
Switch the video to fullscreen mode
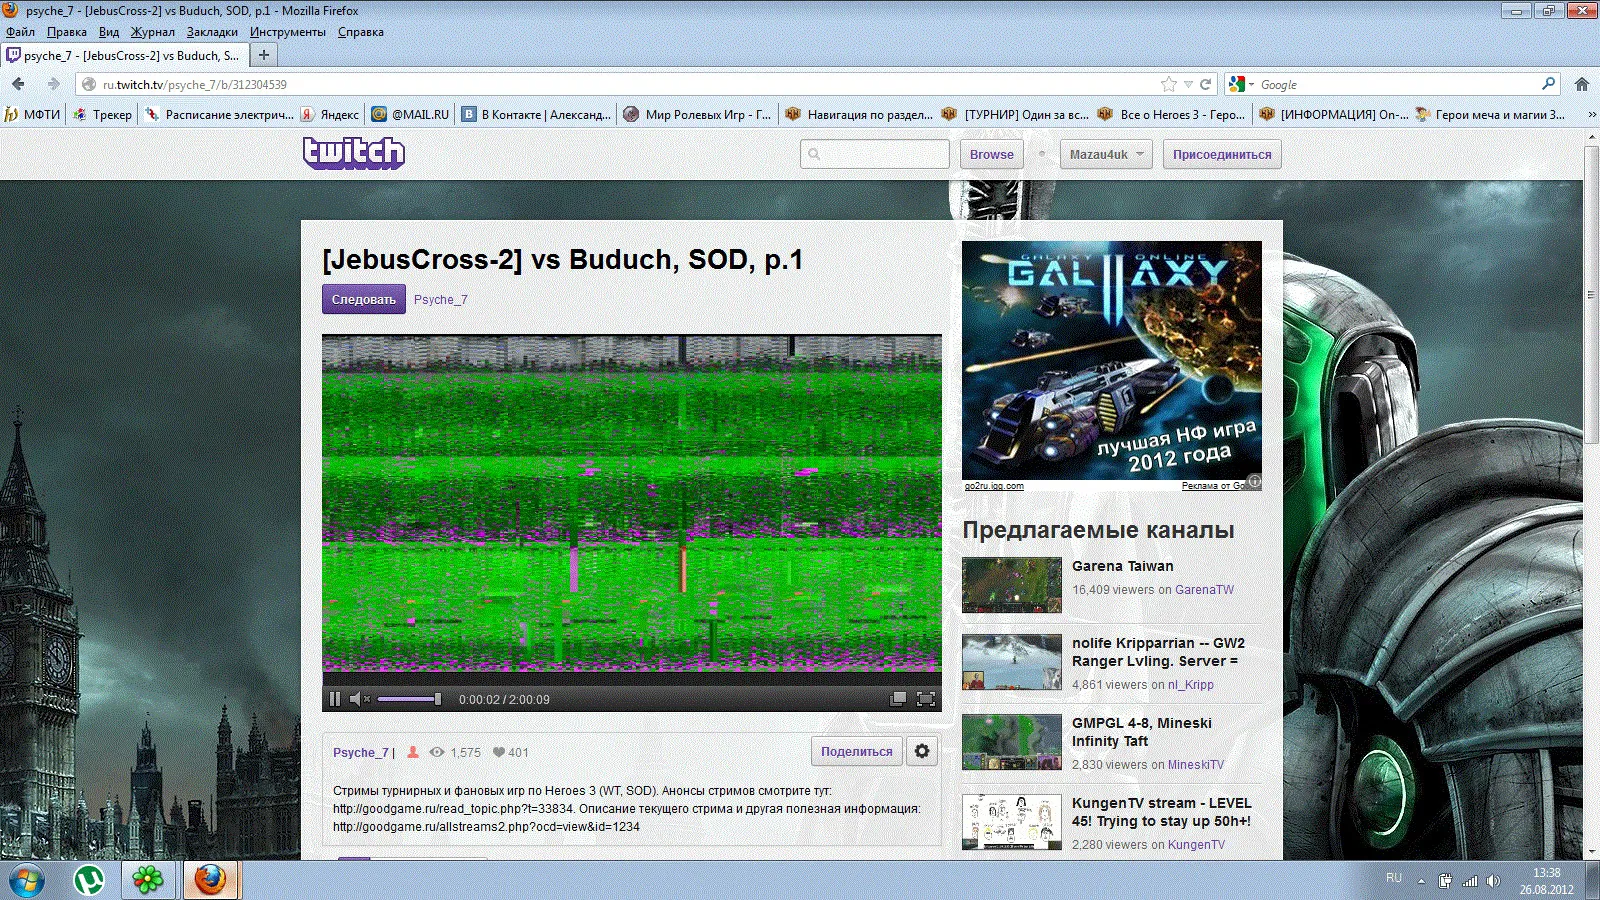coord(926,699)
